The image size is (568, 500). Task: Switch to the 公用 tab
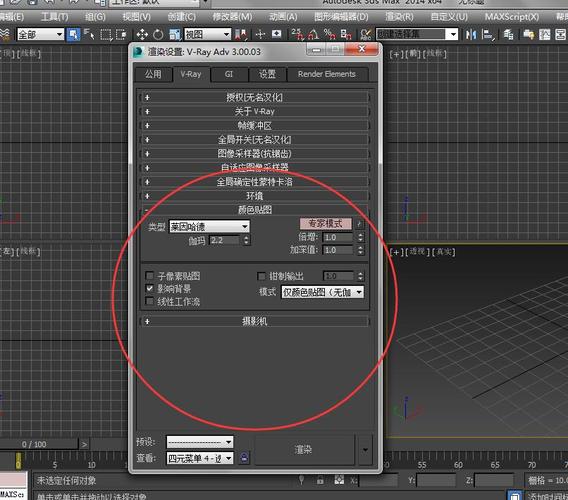tap(153, 74)
